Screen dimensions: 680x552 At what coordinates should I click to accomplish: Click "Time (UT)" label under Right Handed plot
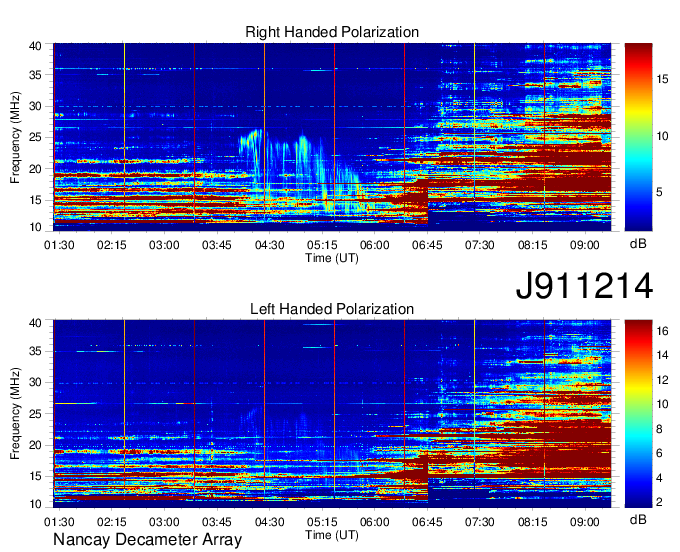pyautogui.click(x=332, y=258)
